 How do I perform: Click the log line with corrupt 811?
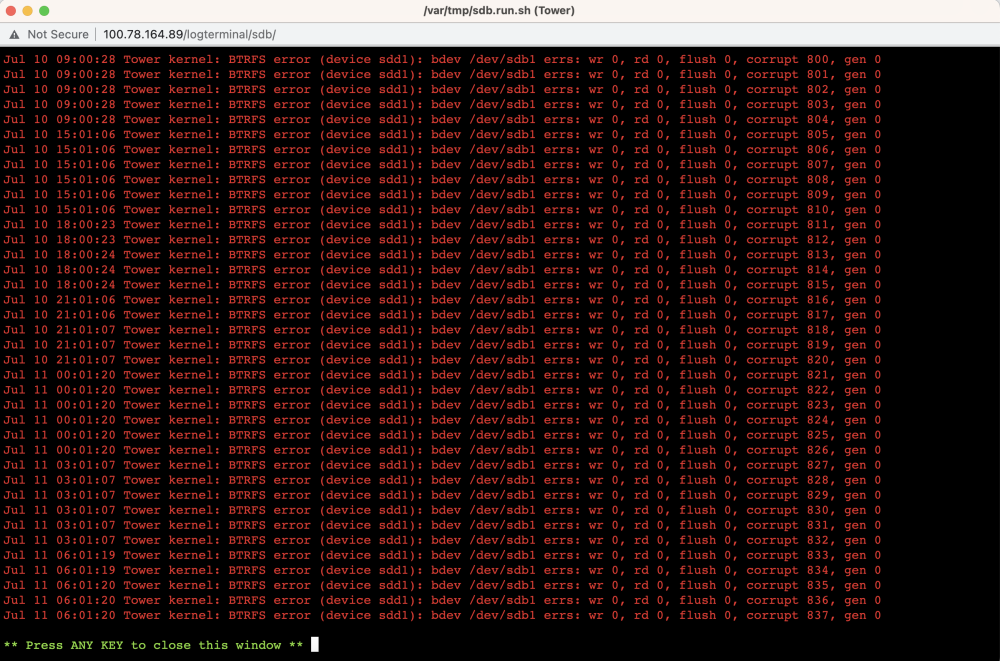pos(442,225)
